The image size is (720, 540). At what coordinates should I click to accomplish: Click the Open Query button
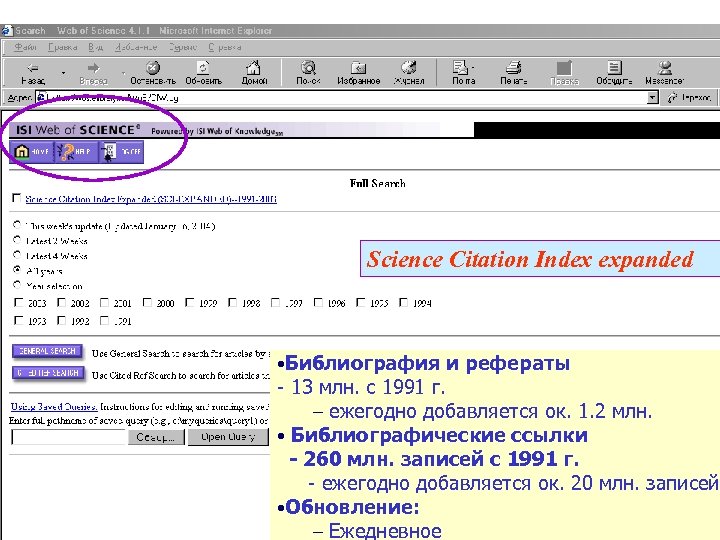coord(228,437)
